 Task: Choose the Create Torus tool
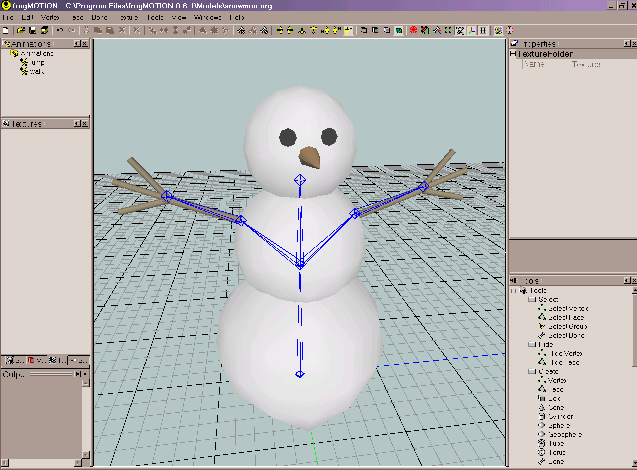click(x=552, y=453)
